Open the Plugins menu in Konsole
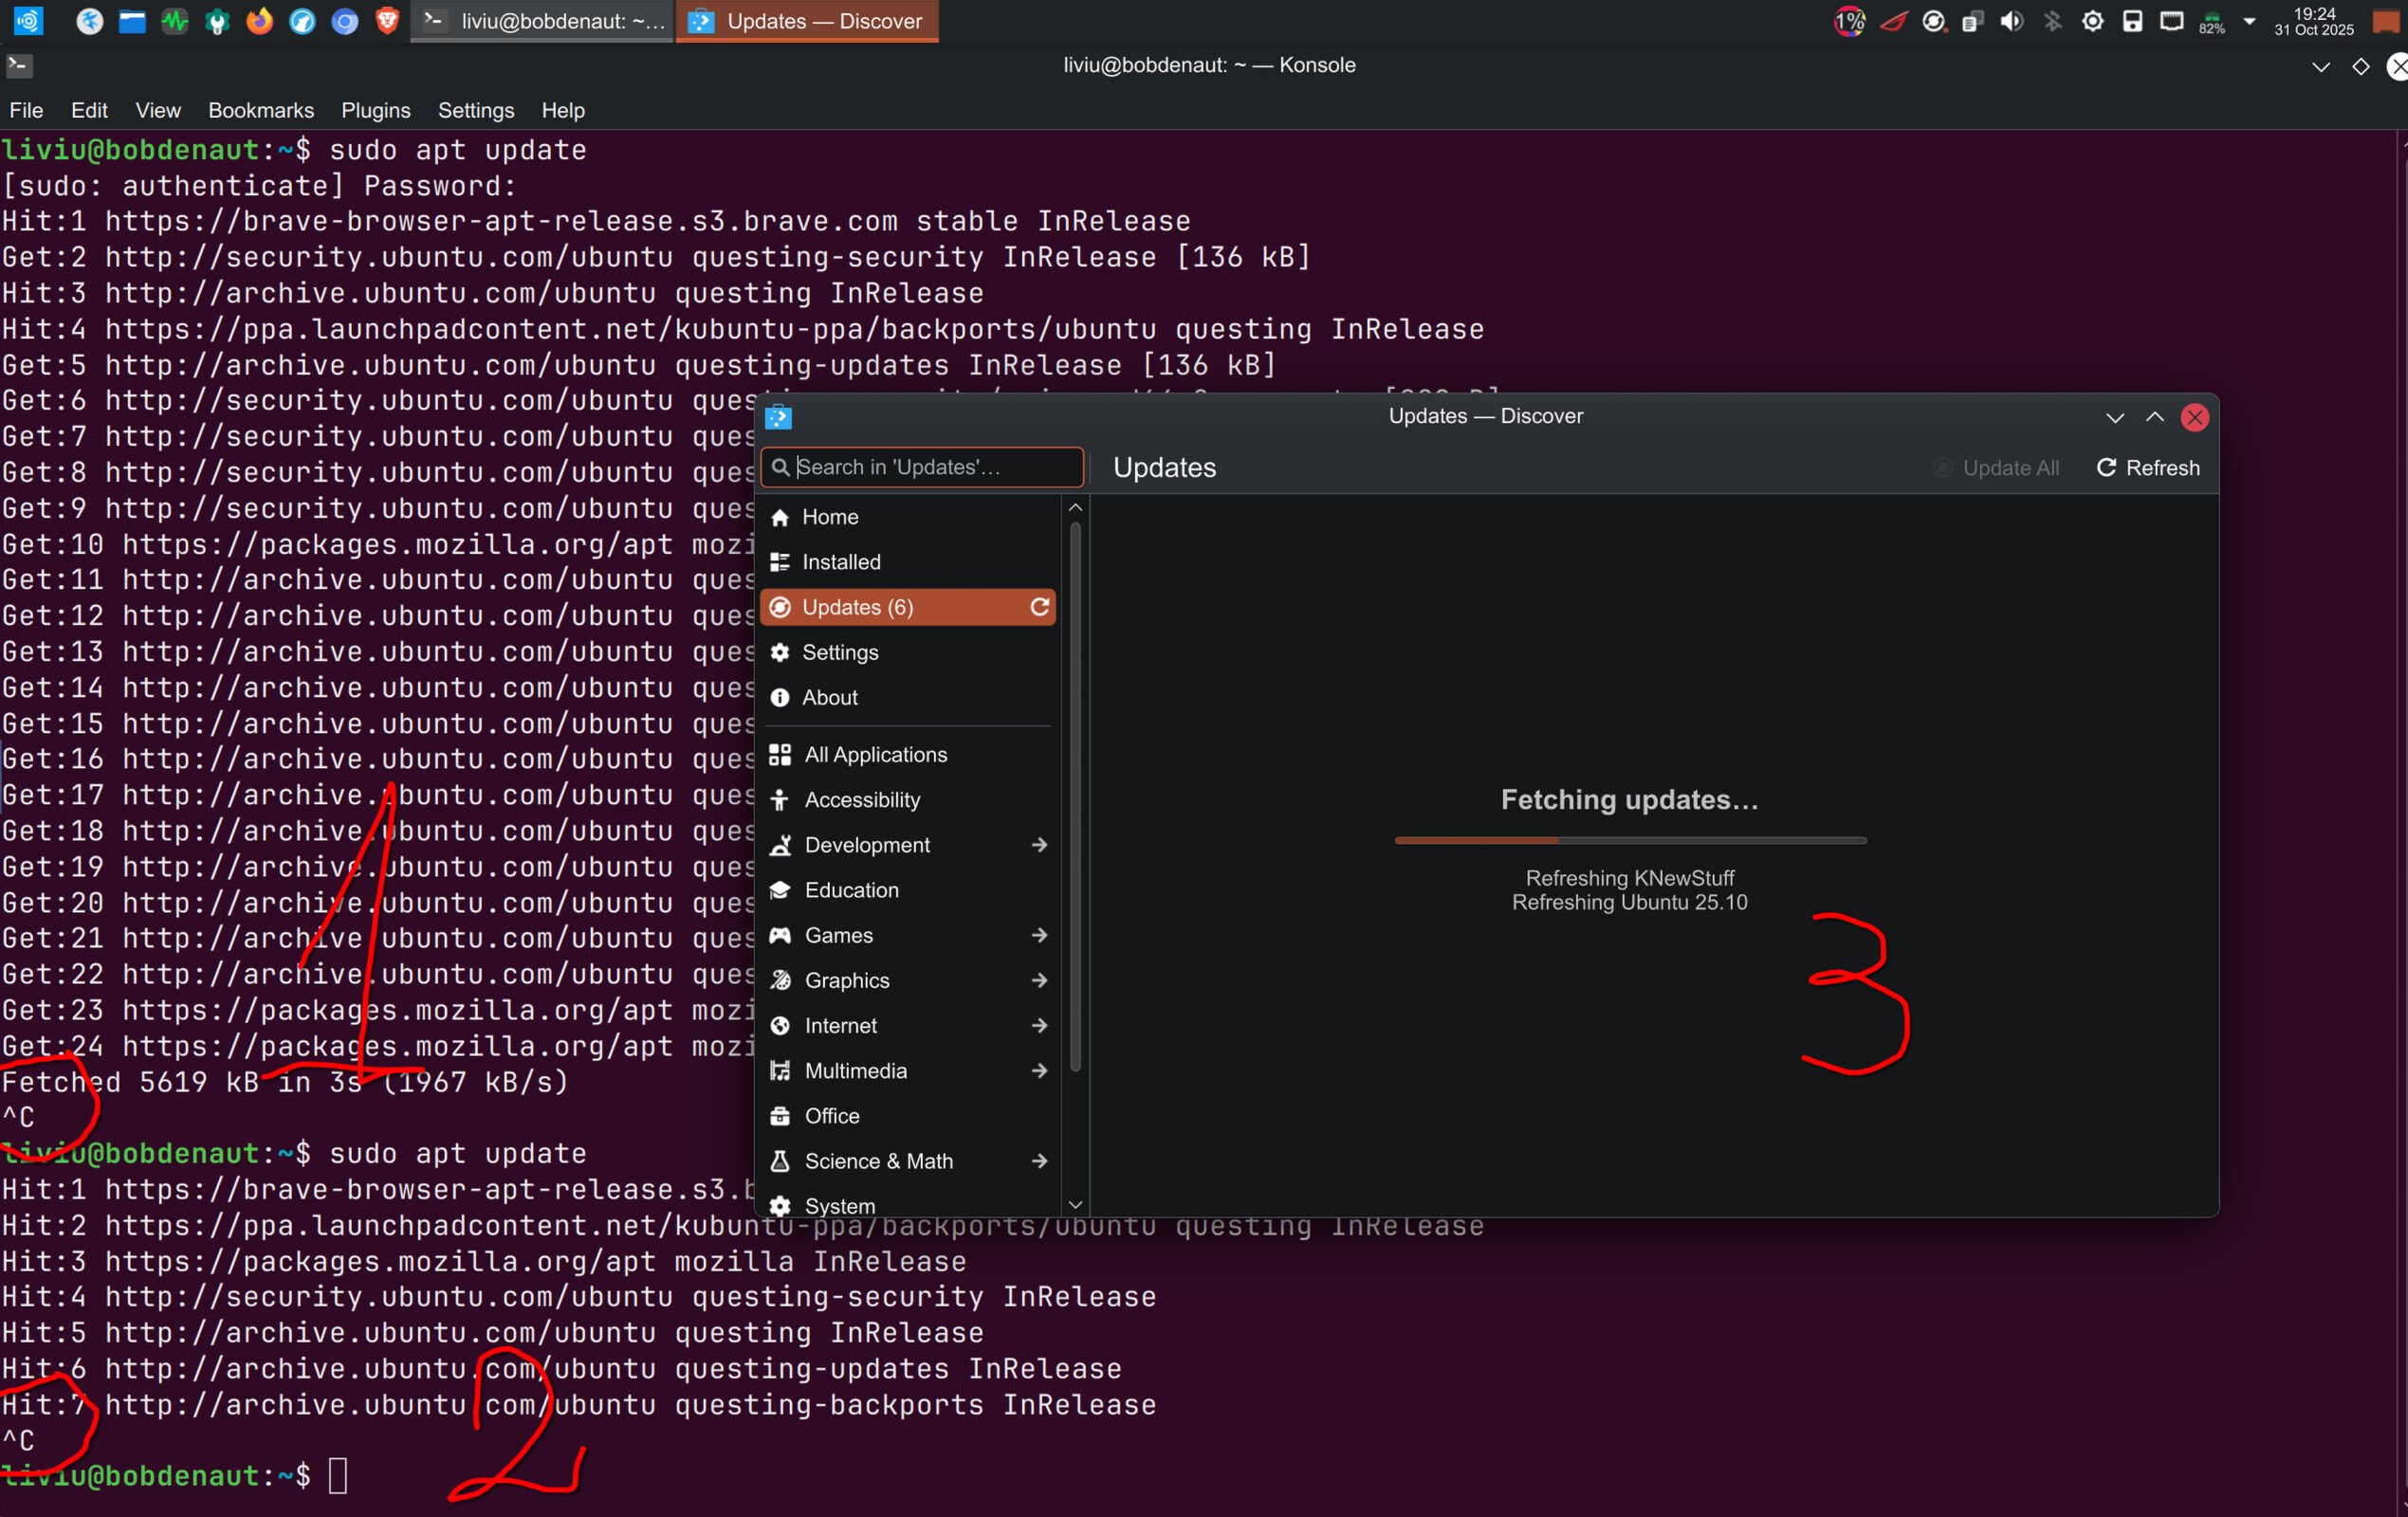The width and height of the screenshot is (2408, 1517). [x=375, y=110]
